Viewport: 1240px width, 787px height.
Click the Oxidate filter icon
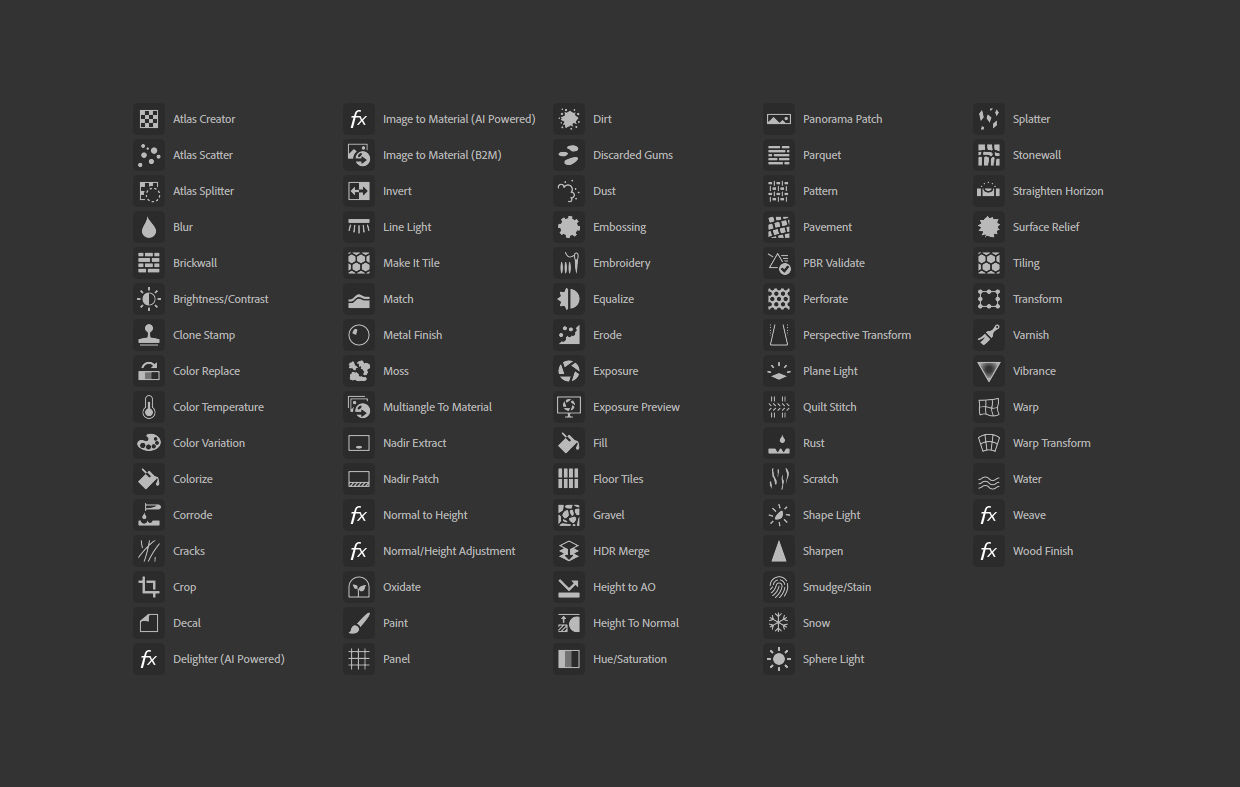359,587
